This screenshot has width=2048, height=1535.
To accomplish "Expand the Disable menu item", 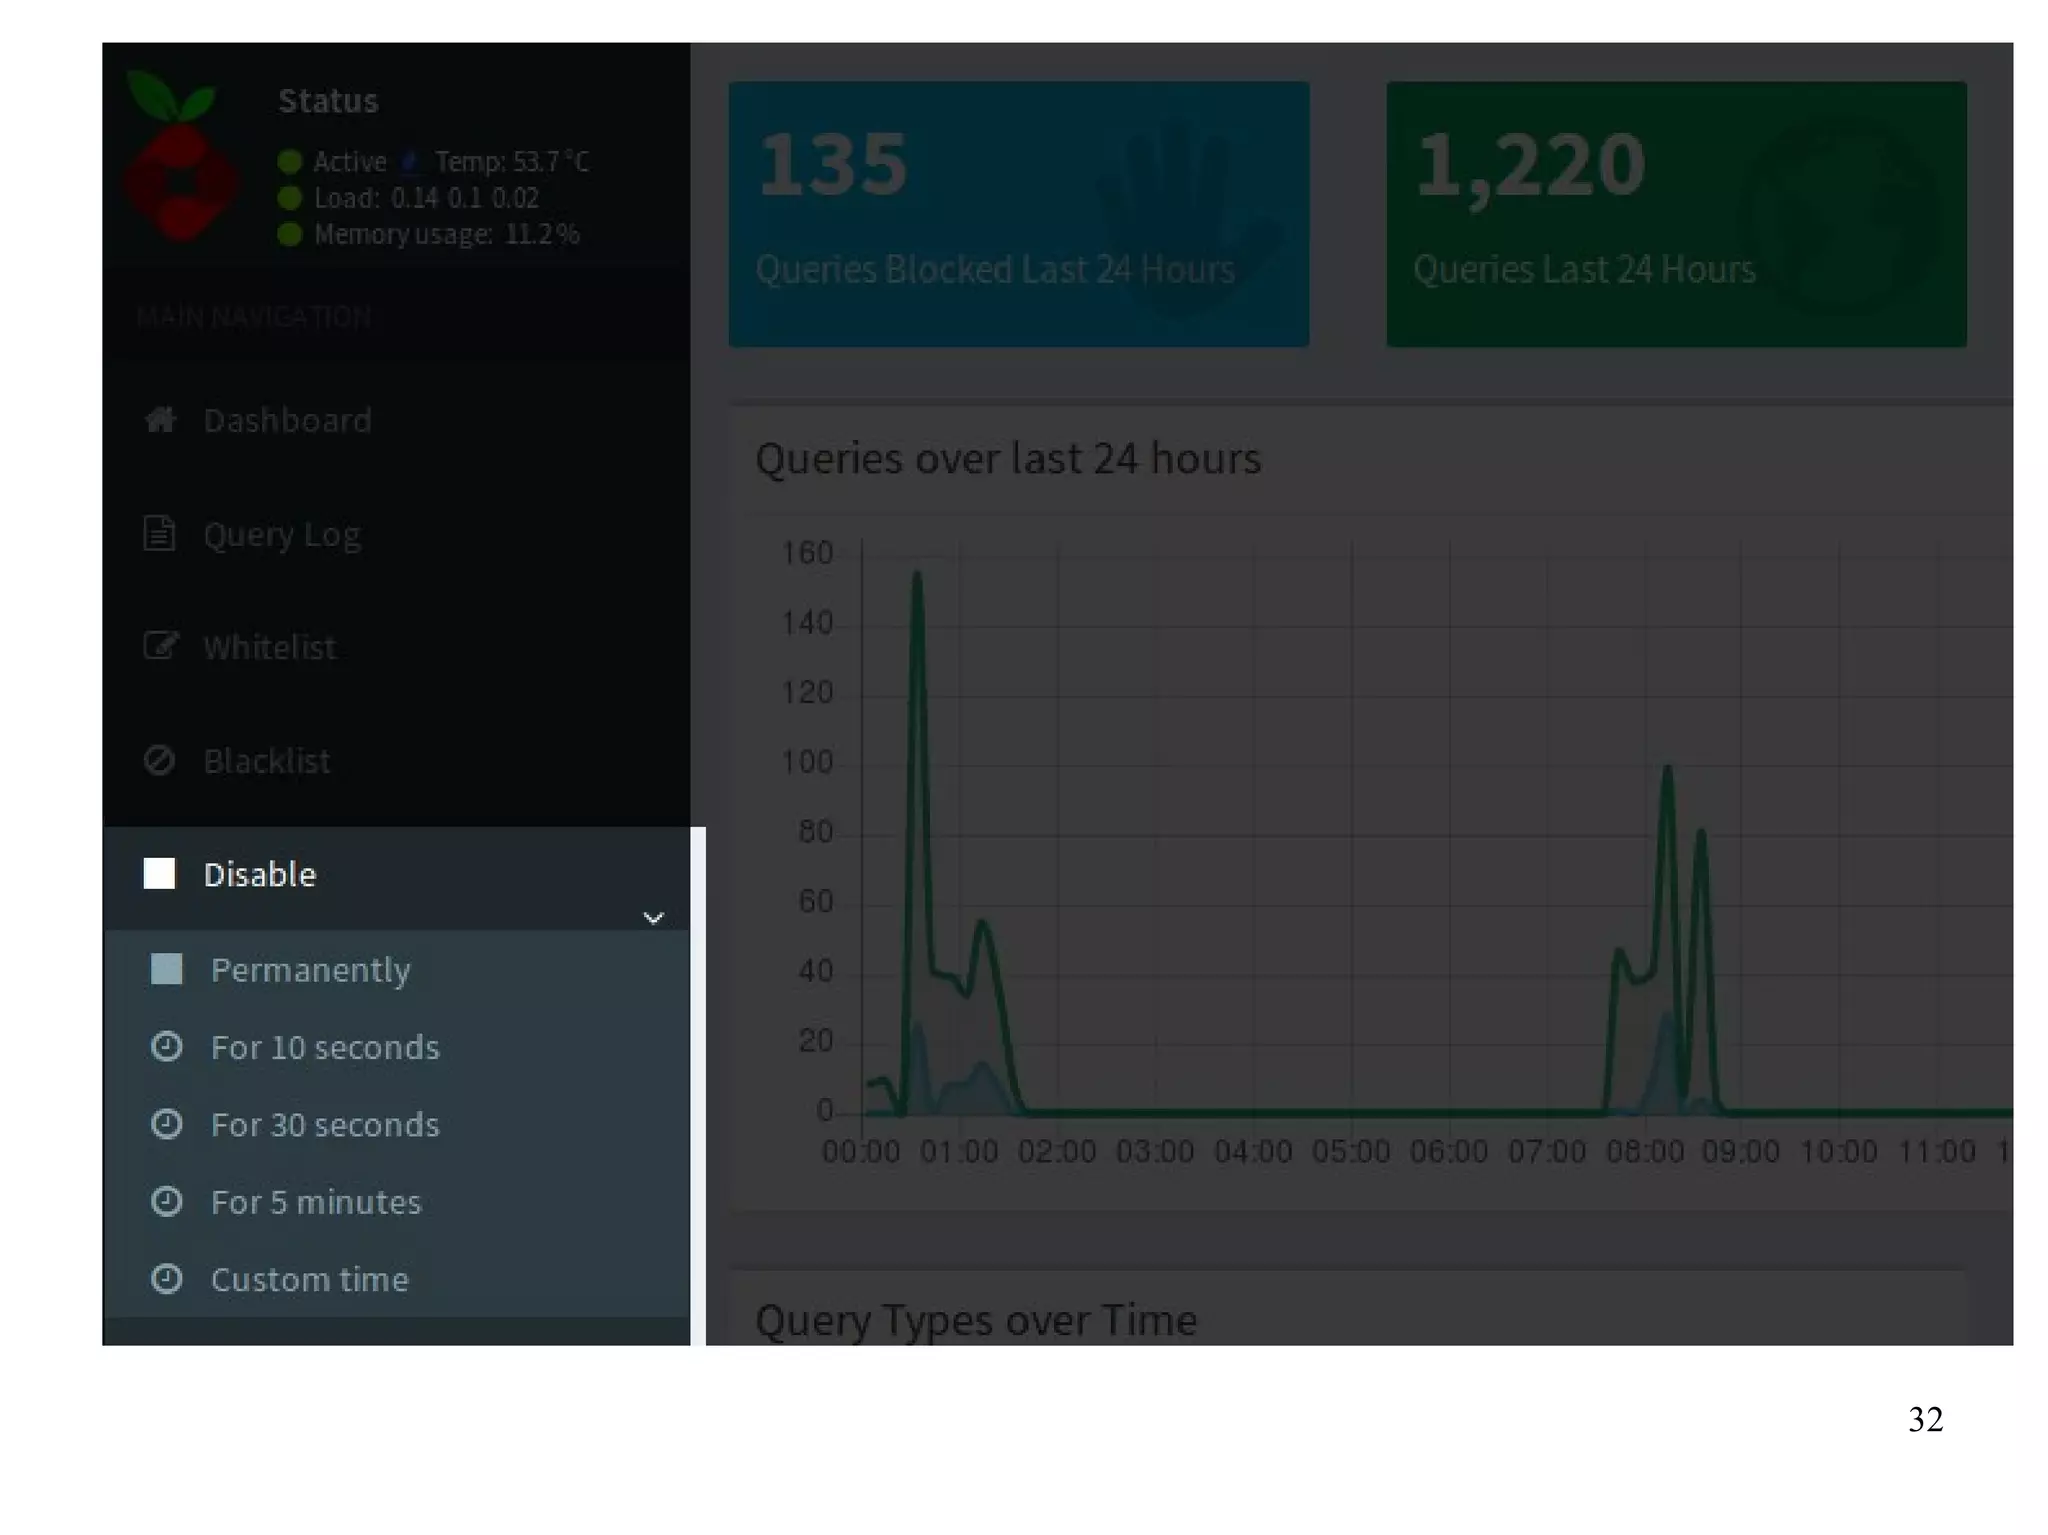I will 260,874.
